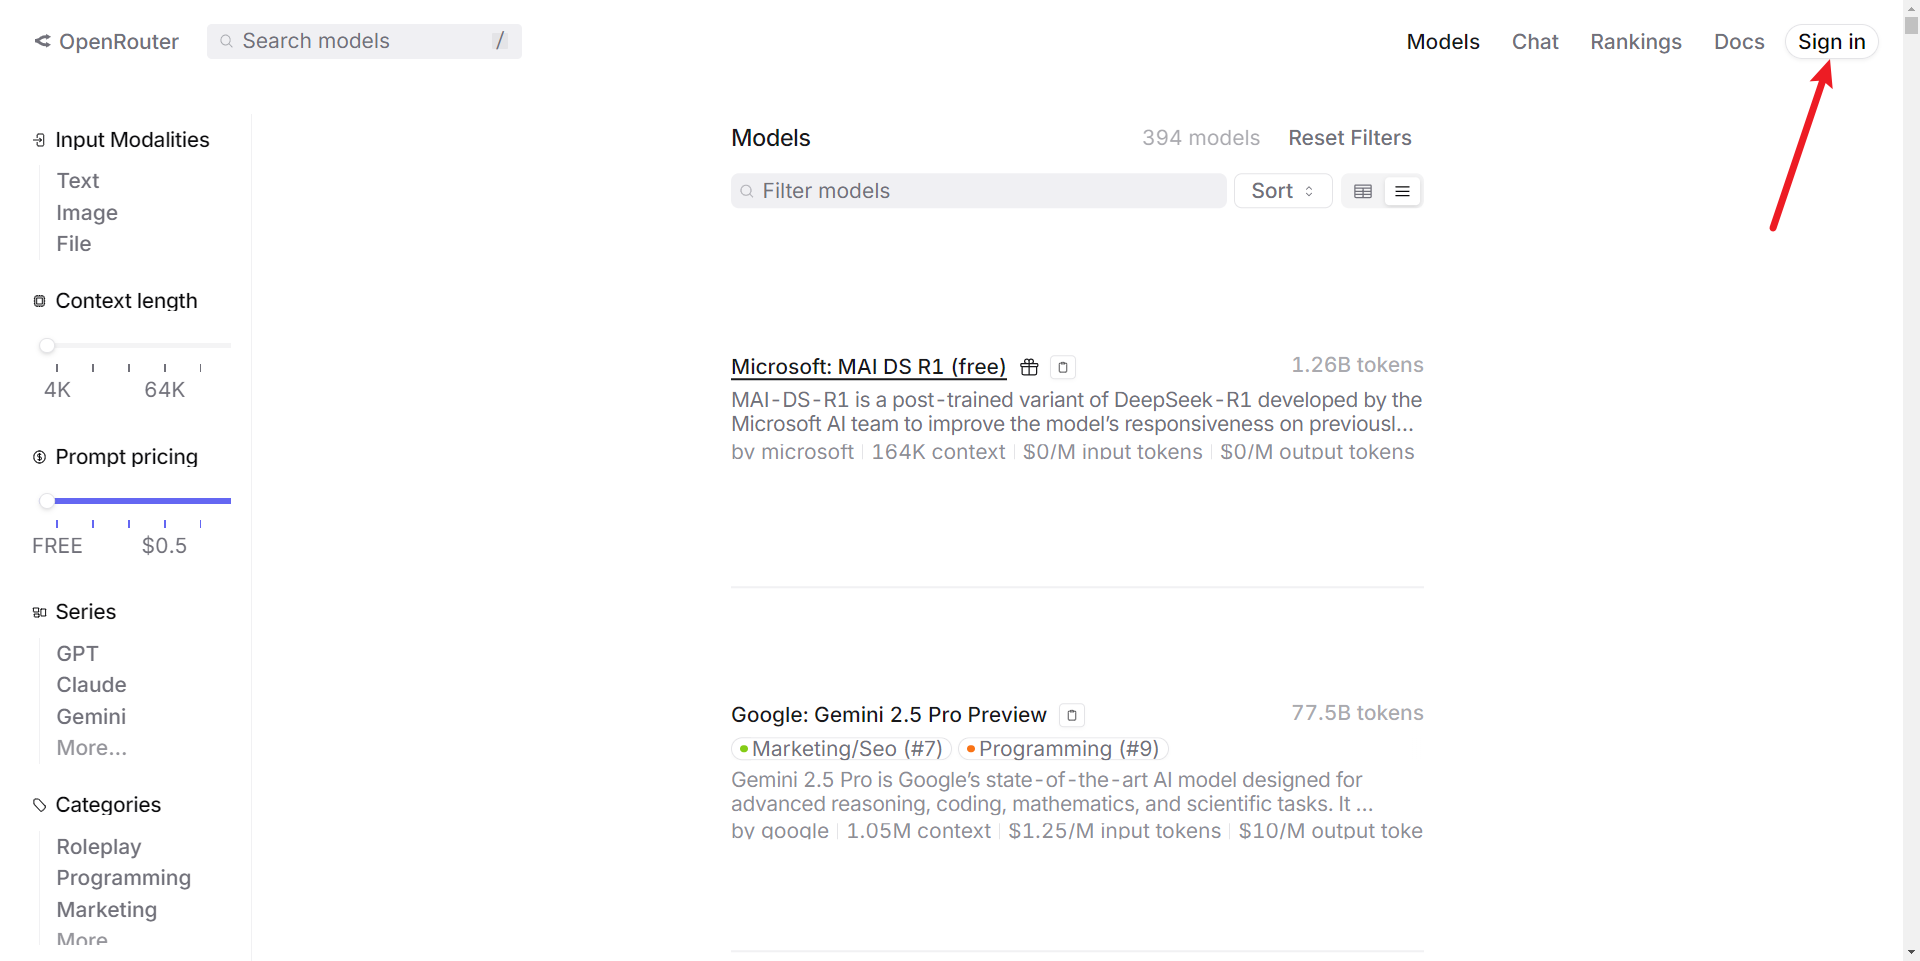The image size is (1920, 961).
Task: Click the '1.05M context' text
Action: (x=919, y=831)
